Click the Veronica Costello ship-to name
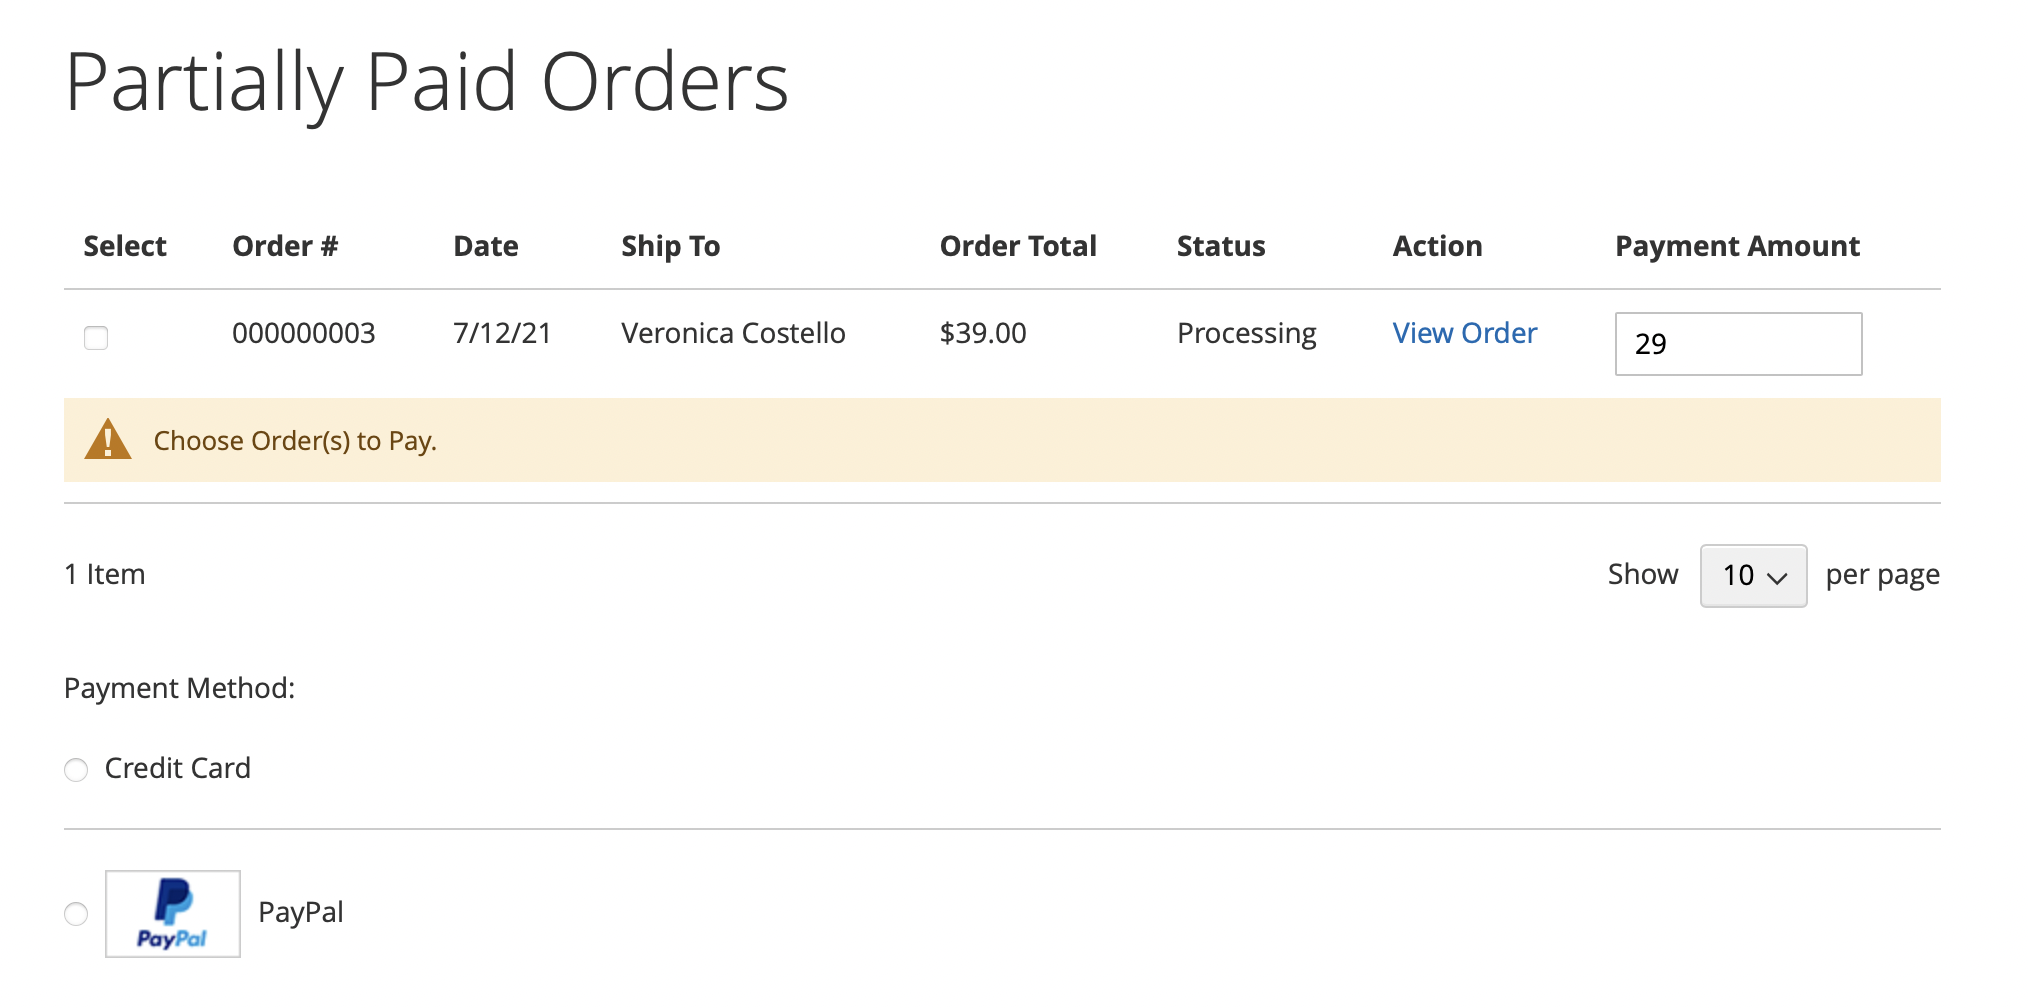The height and width of the screenshot is (1008, 2028). [x=733, y=333]
